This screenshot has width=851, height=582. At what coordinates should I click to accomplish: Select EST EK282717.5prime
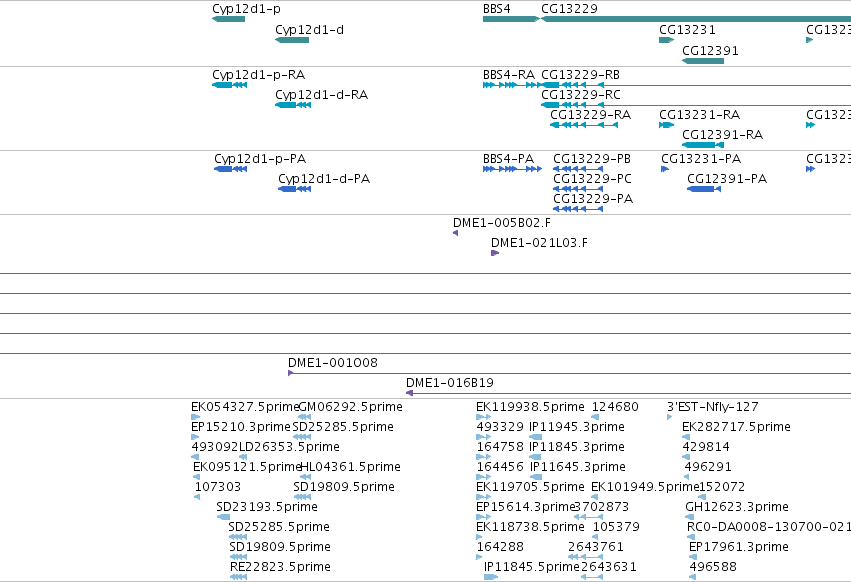tap(686, 437)
